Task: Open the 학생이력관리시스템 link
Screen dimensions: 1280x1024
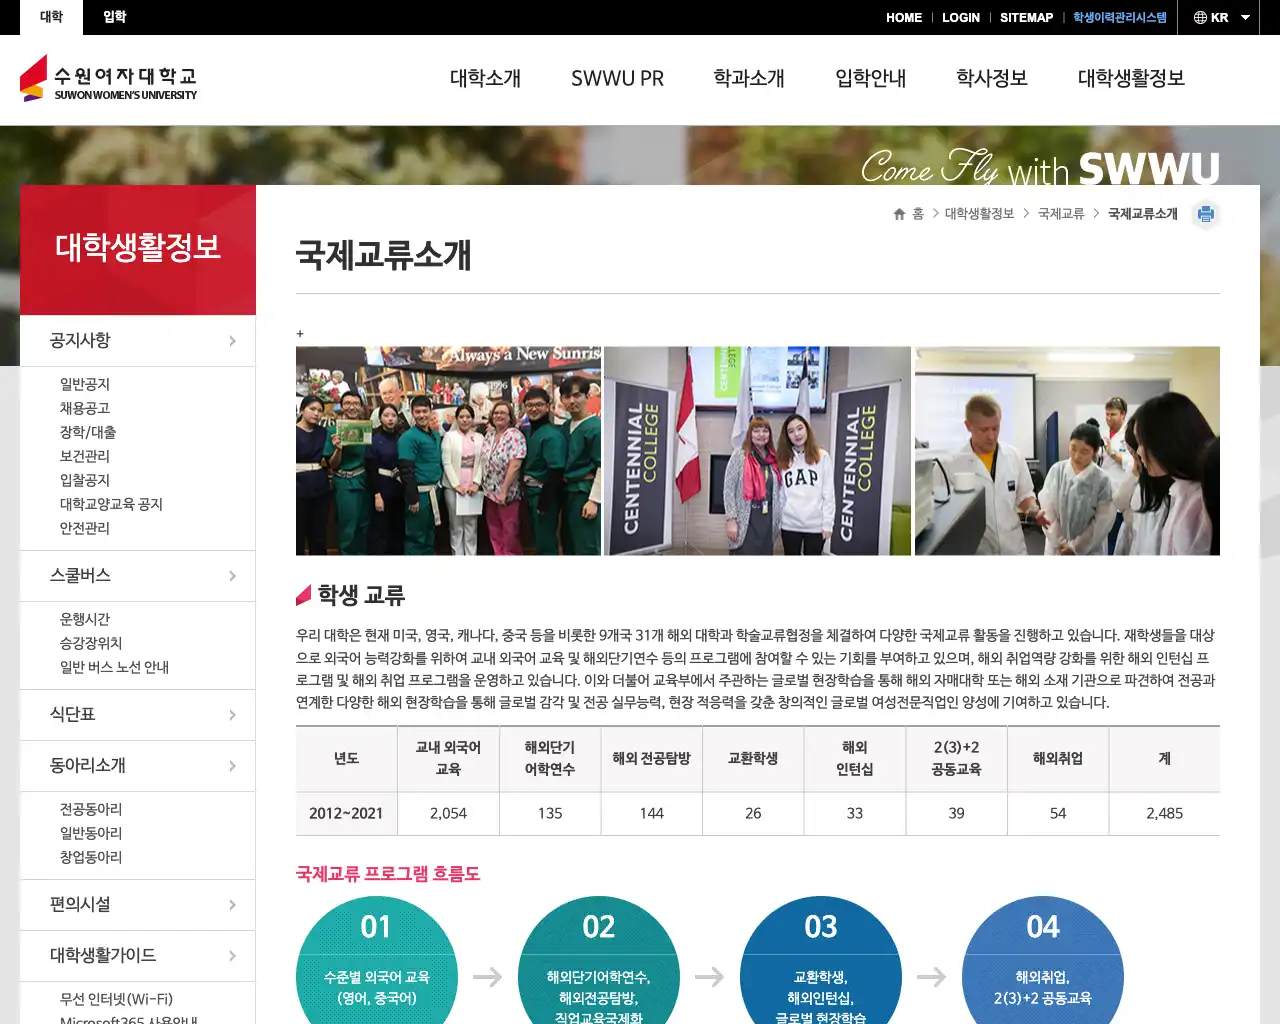Action: click(x=1120, y=18)
